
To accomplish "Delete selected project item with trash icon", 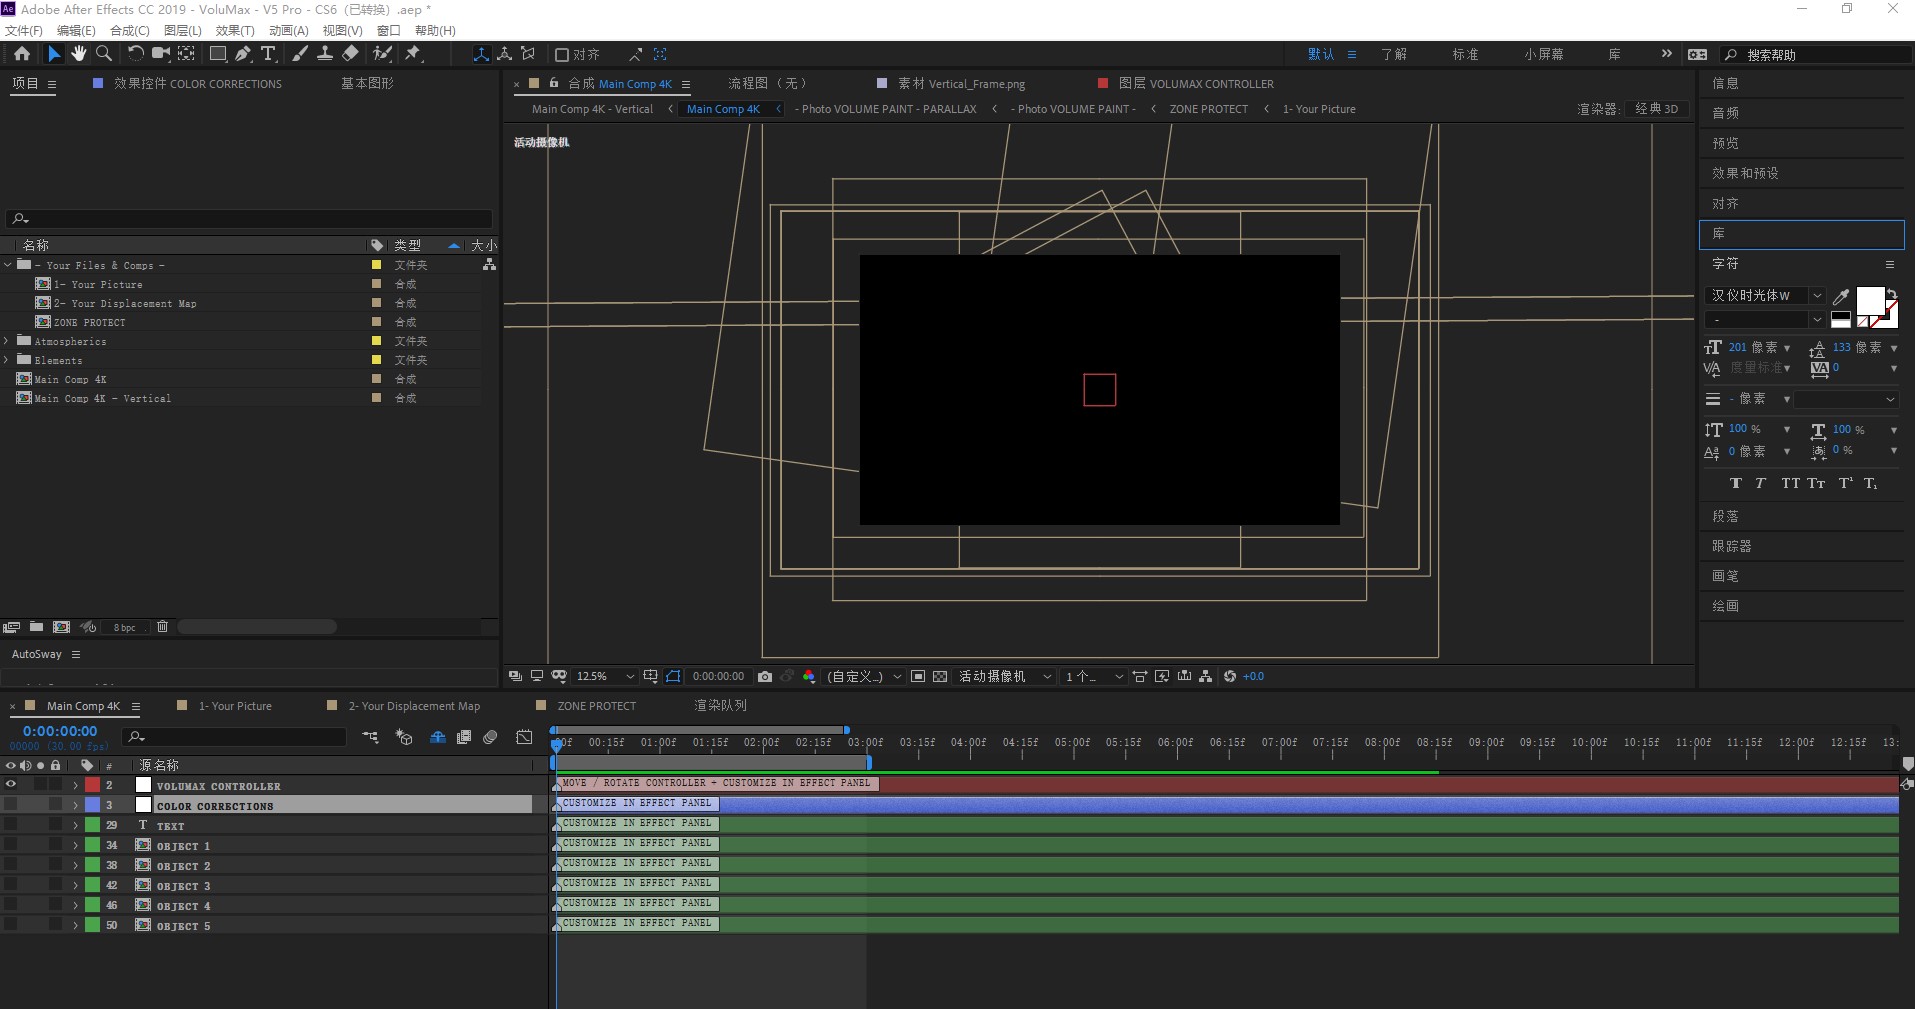I will click(x=162, y=627).
